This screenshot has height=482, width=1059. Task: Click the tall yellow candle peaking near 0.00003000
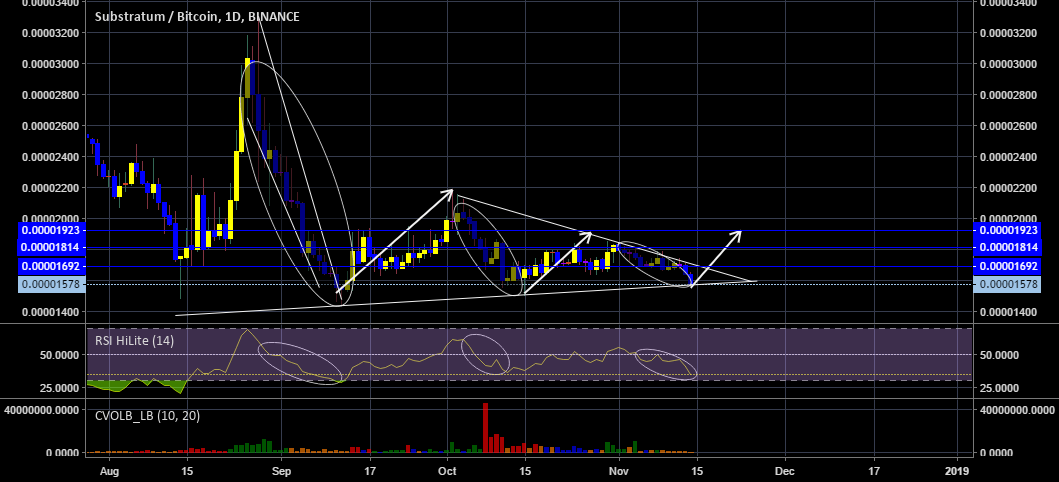(247, 78)
